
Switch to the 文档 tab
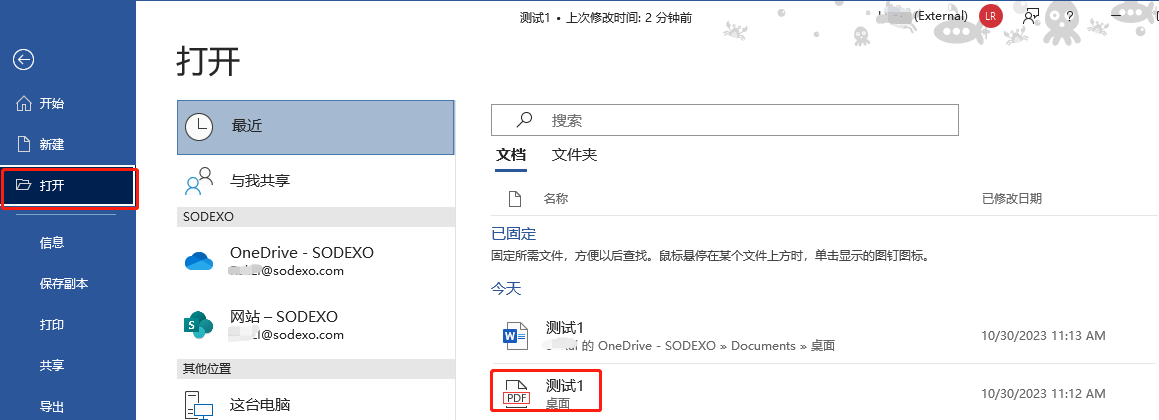(511, 155)
